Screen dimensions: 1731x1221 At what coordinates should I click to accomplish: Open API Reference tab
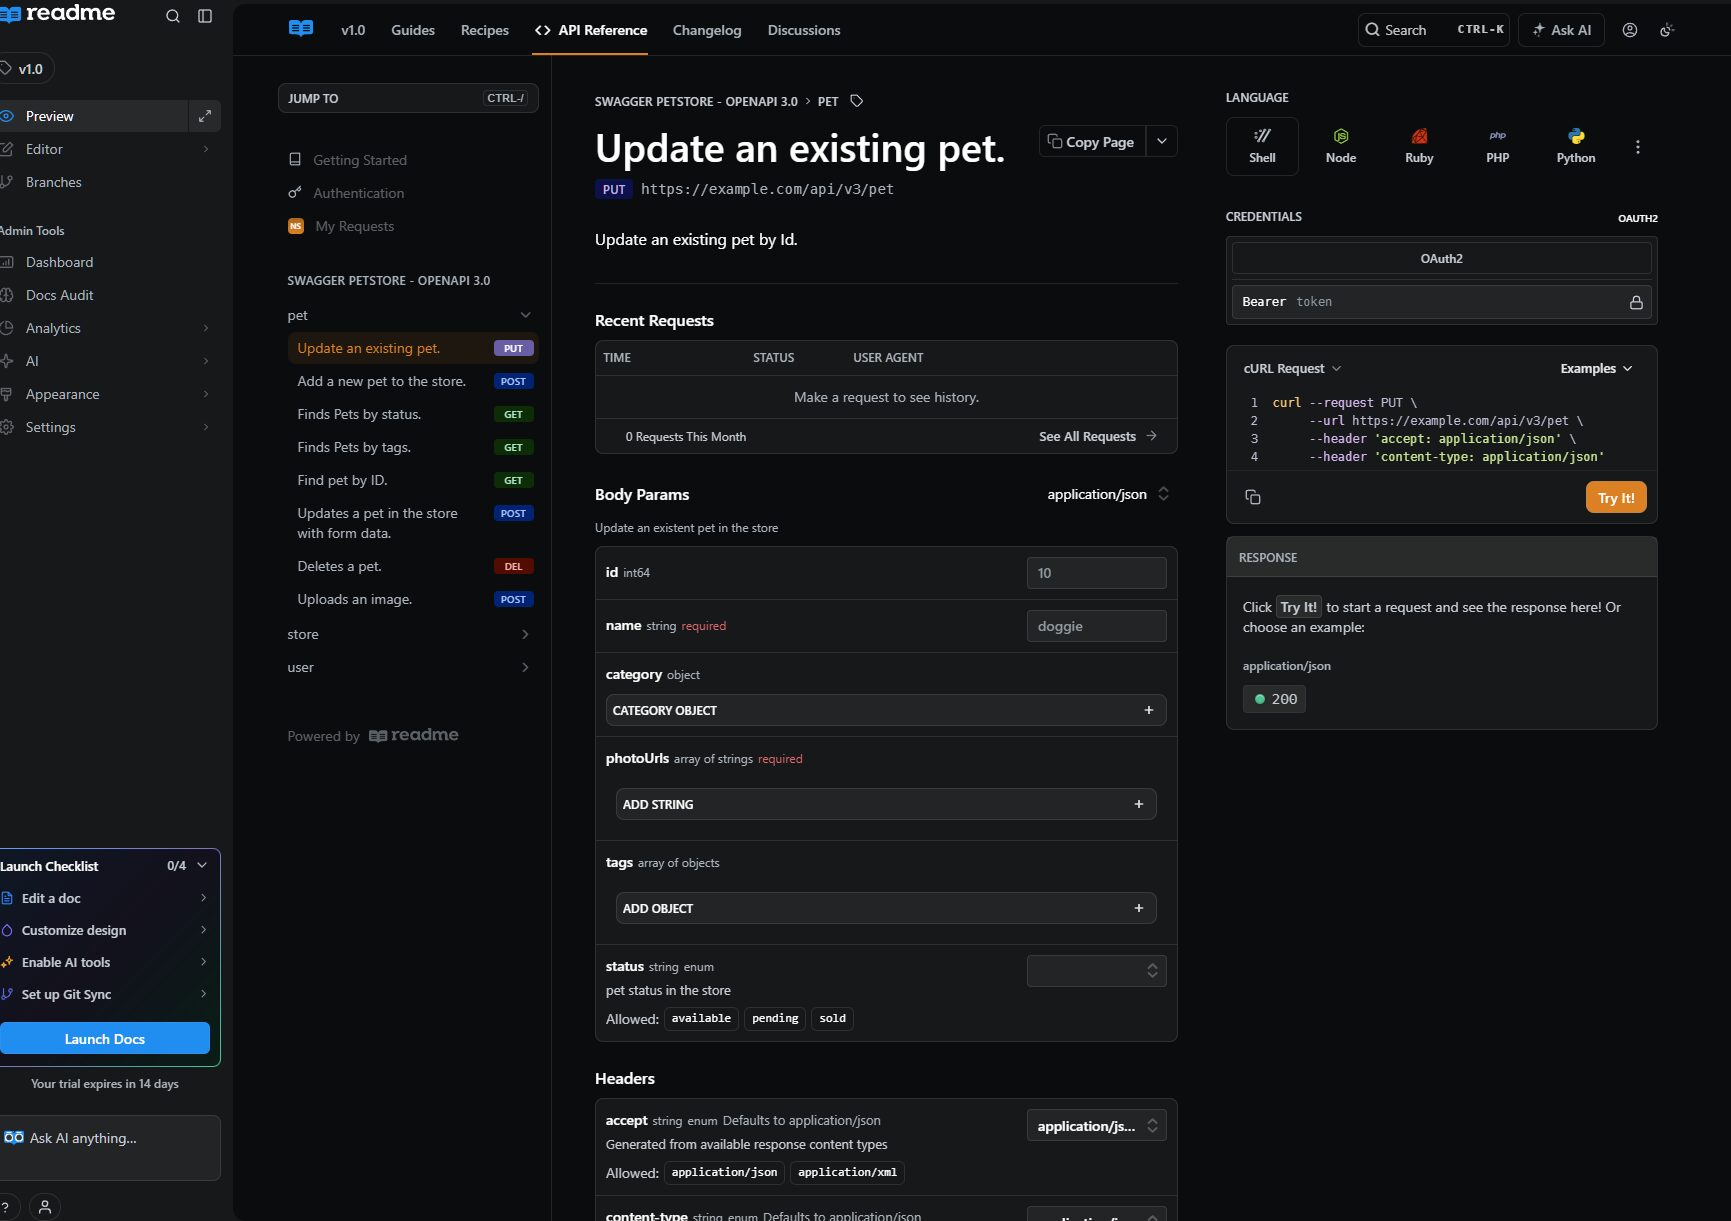point(591,30)
